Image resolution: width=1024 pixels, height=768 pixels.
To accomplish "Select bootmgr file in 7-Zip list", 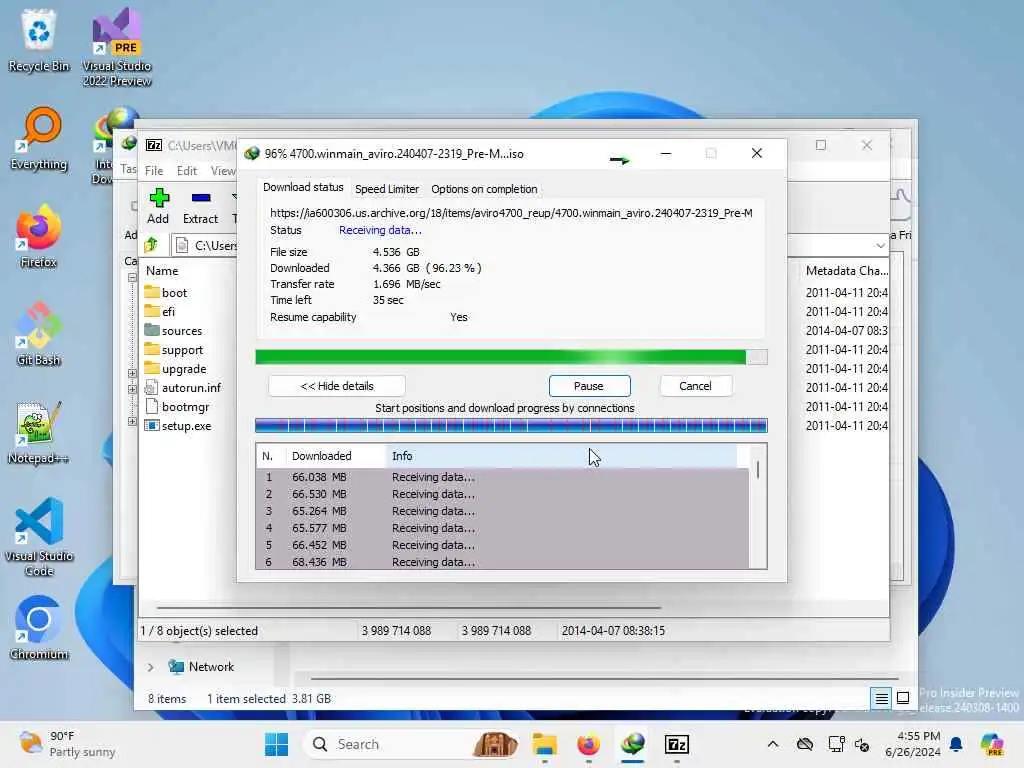I will 177,406.
